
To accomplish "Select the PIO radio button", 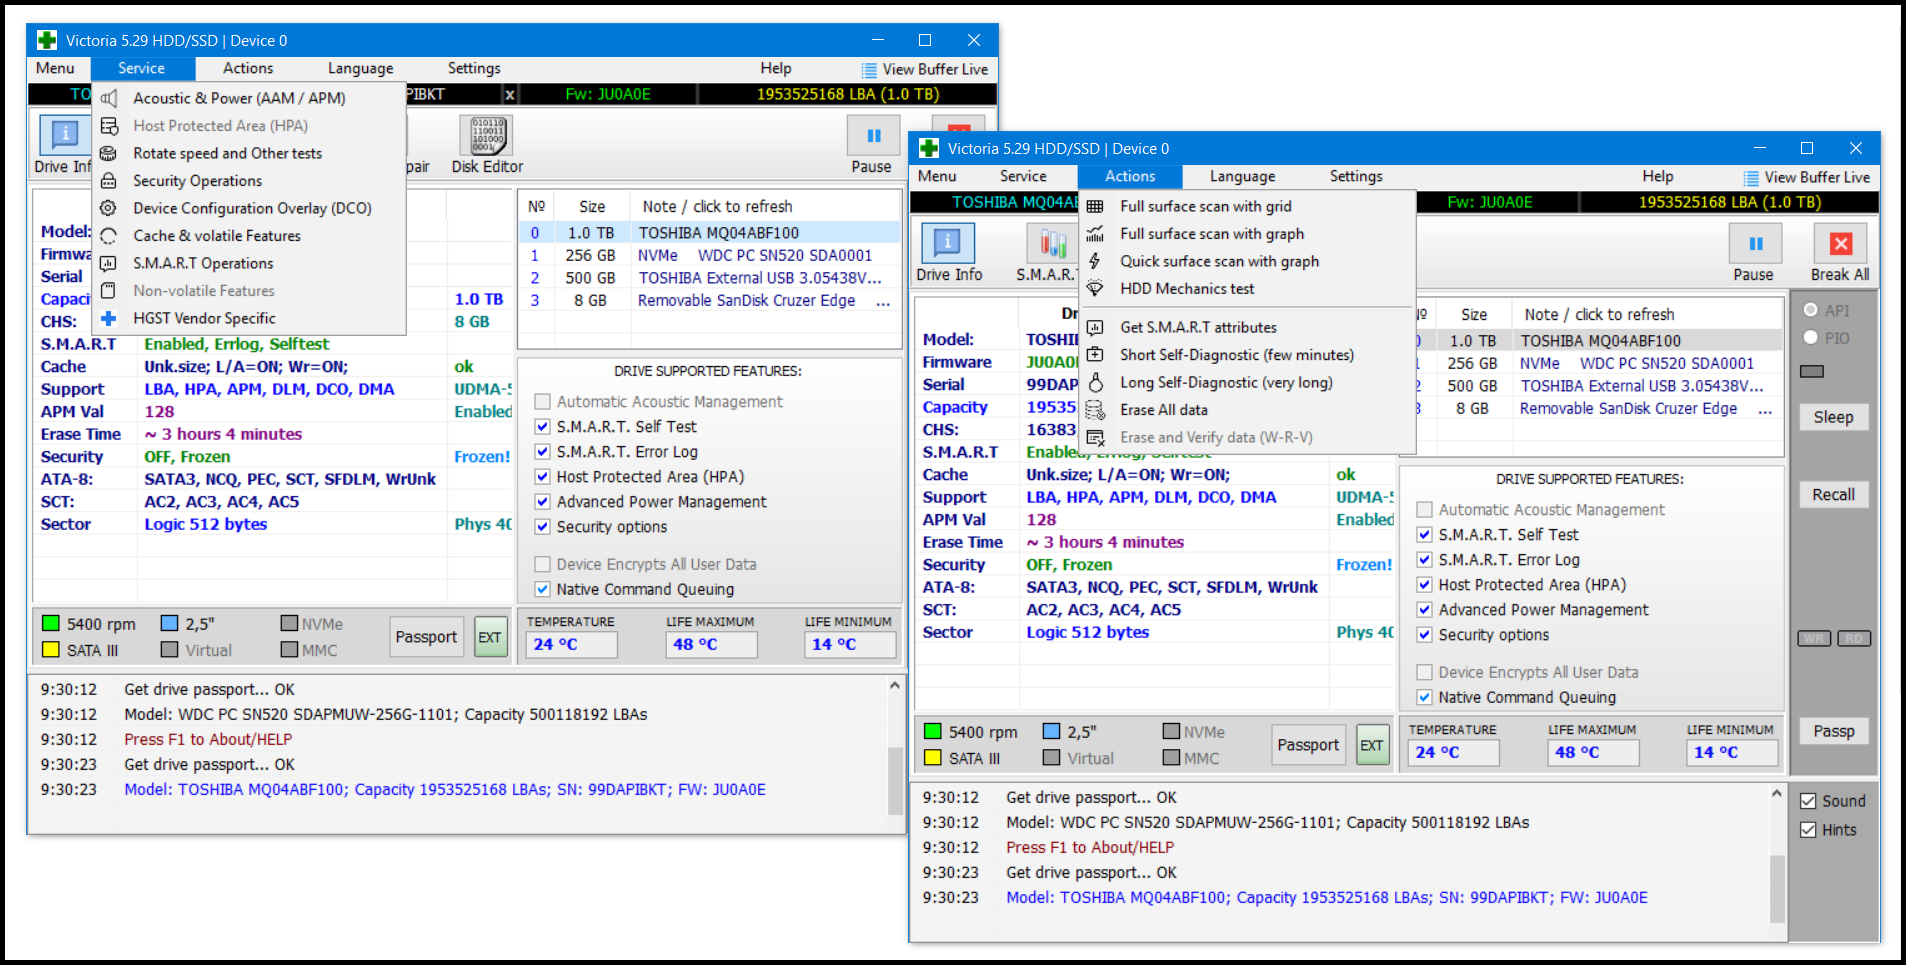I will coord(1810,337).
